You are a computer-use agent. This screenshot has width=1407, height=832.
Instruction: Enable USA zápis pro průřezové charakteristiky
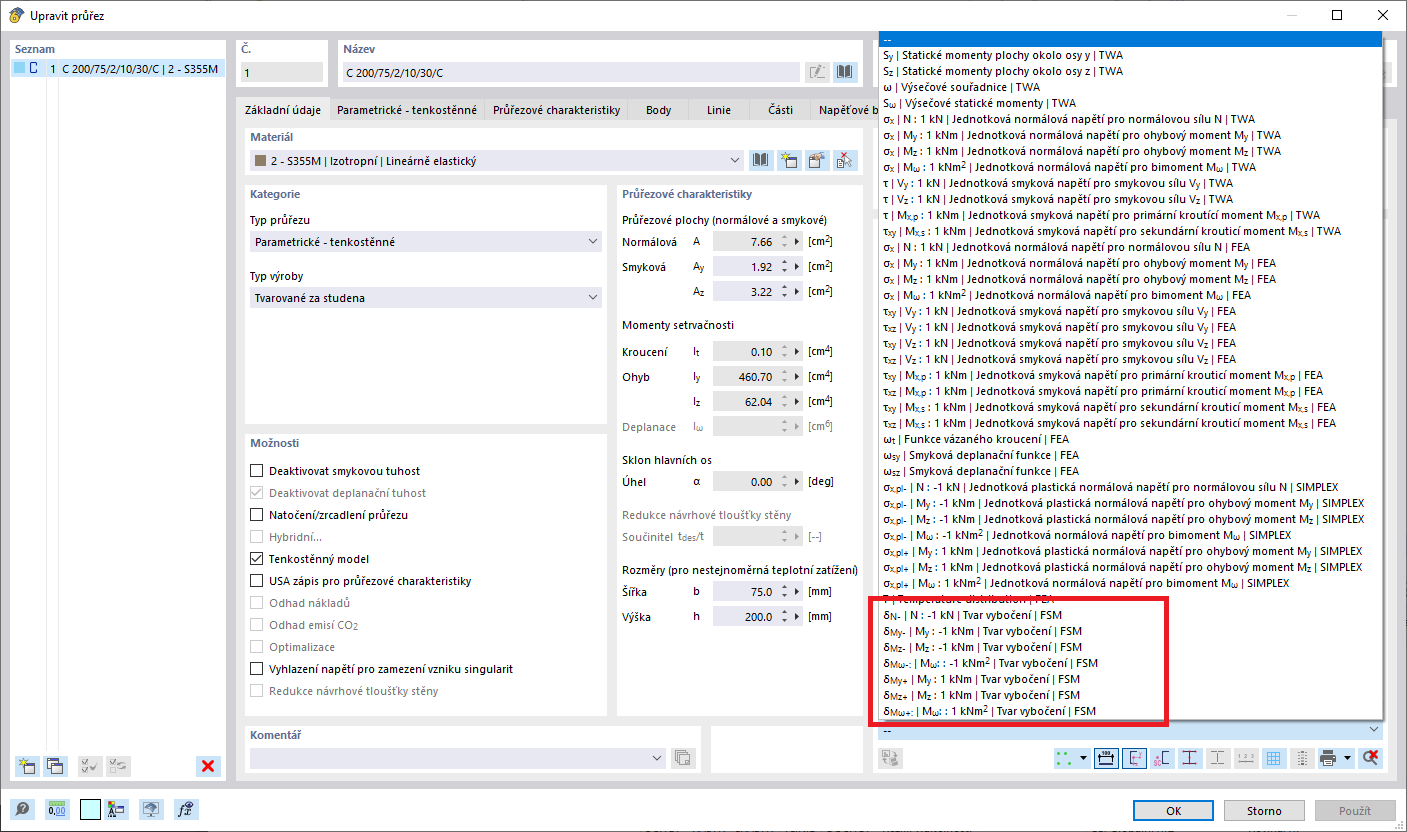[x=257, y=581]
